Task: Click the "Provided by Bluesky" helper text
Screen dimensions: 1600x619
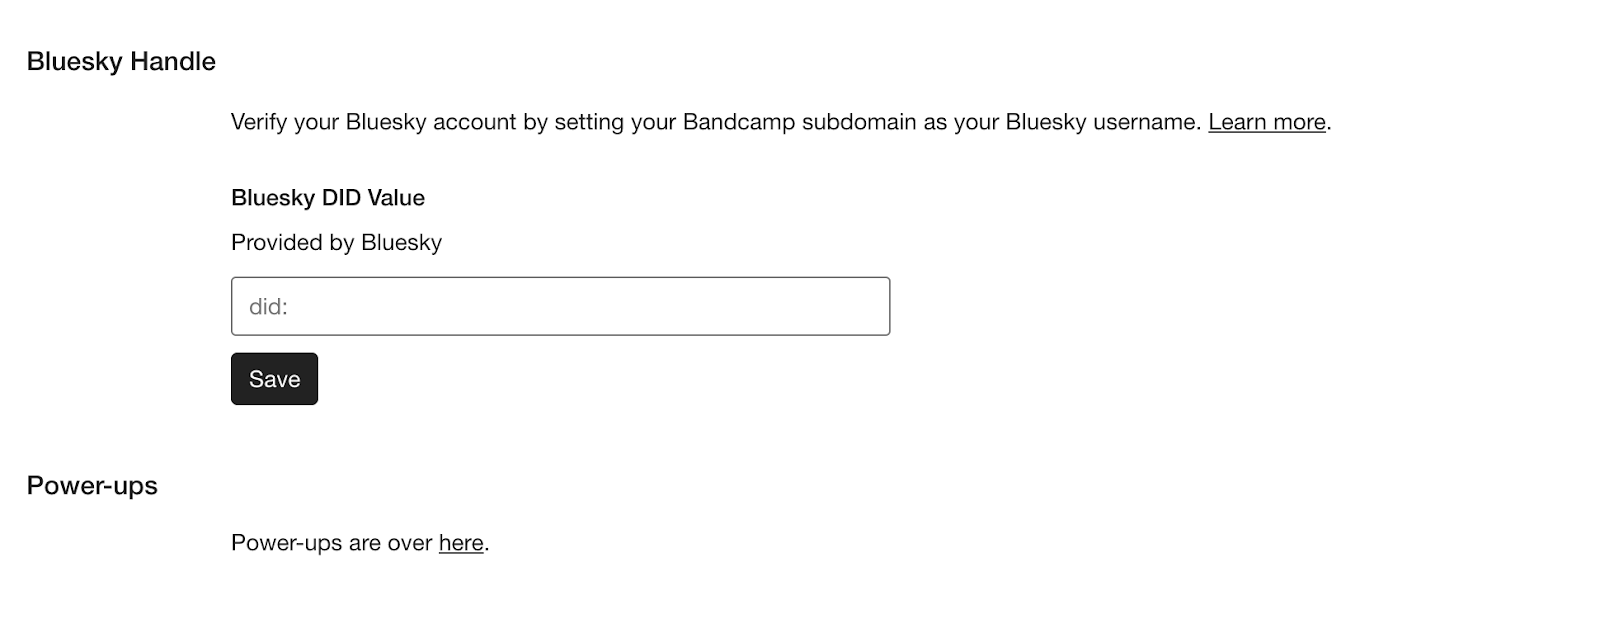Action: 336,243
